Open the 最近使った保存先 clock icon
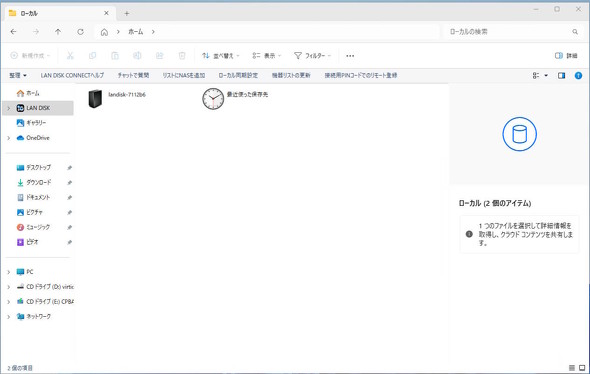Image resolution: width=590 pixels, height=374 pixels. coord(213,99)
